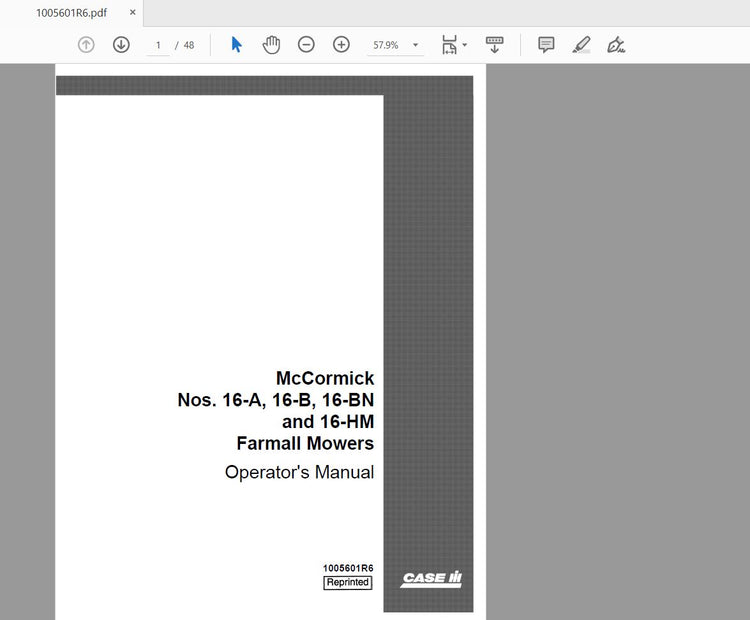Click the page number field showing 1

tap(158, 45)
